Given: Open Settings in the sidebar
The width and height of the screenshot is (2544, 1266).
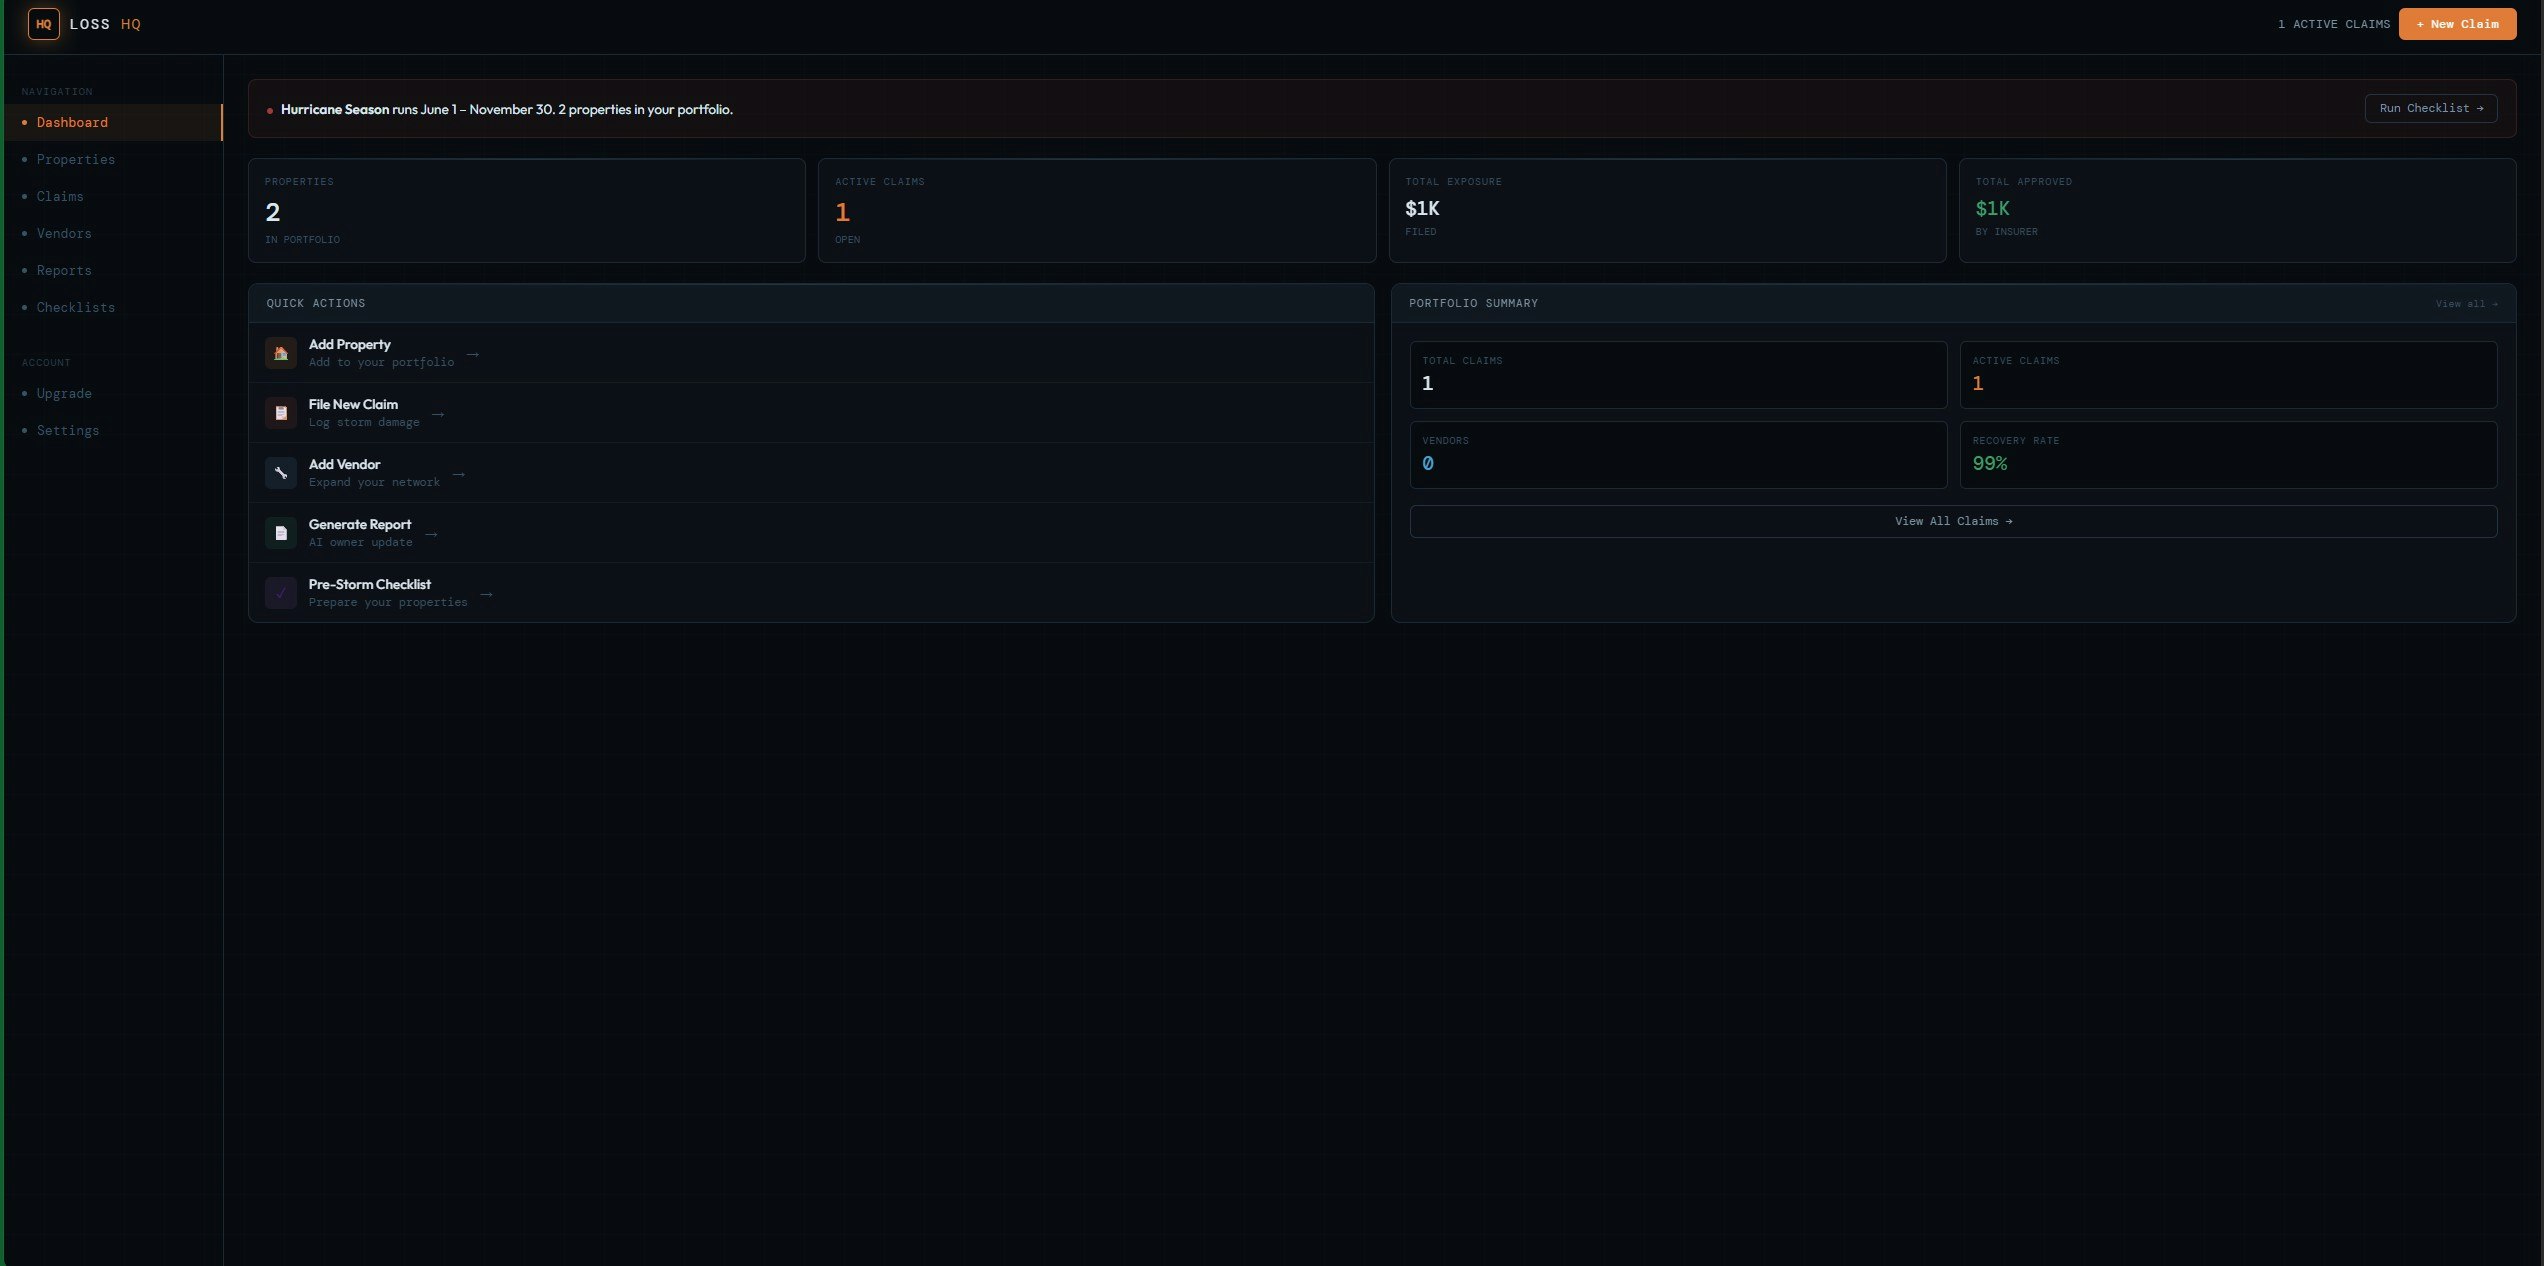Looking at the screenshot, I should (x=112, y=430).
